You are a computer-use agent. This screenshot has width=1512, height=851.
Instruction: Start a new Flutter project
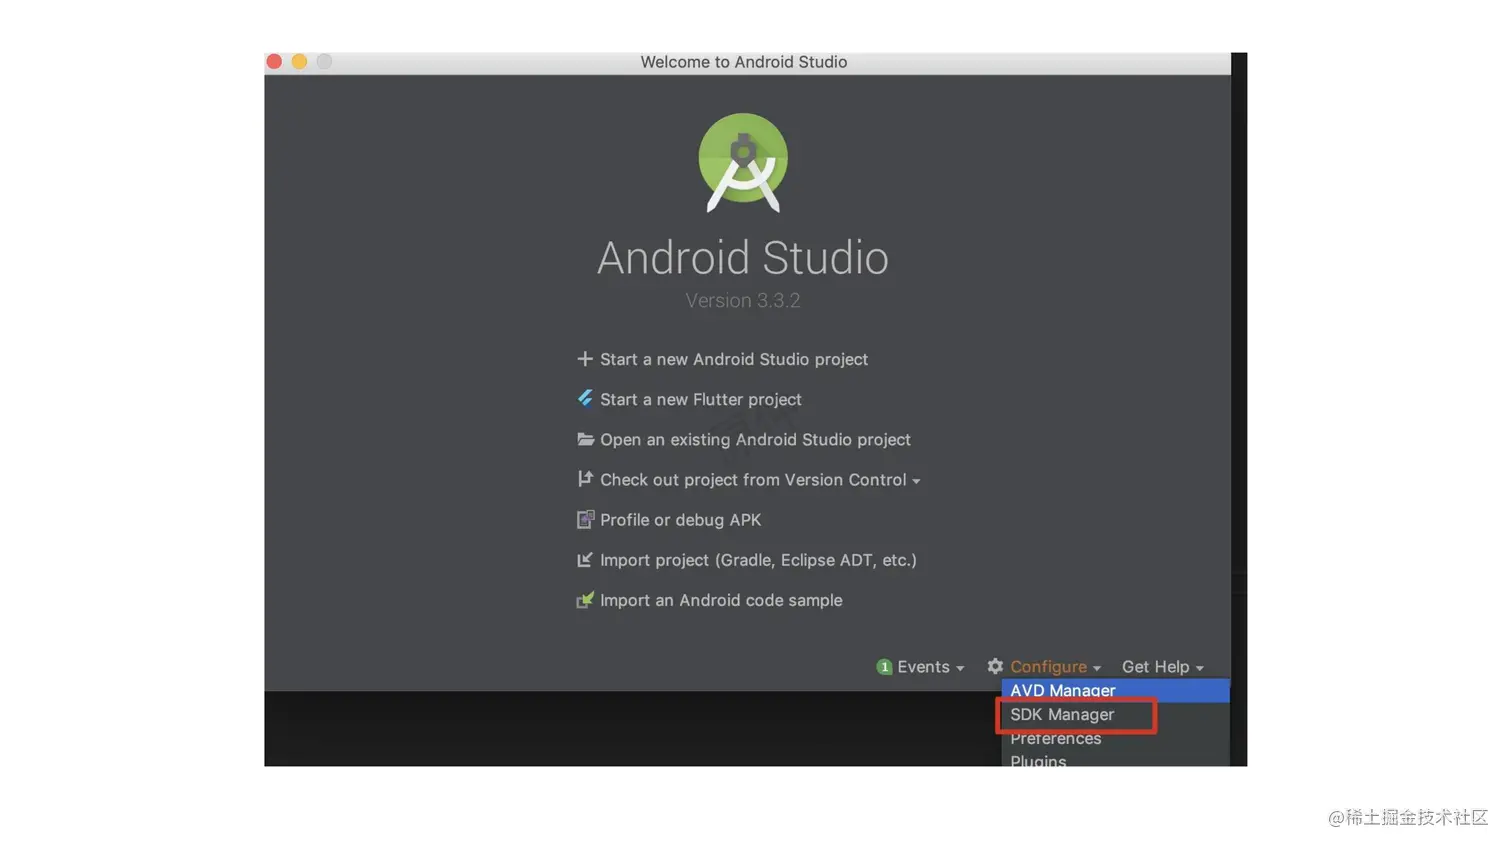pyautogui.click(x=701, y=399)
